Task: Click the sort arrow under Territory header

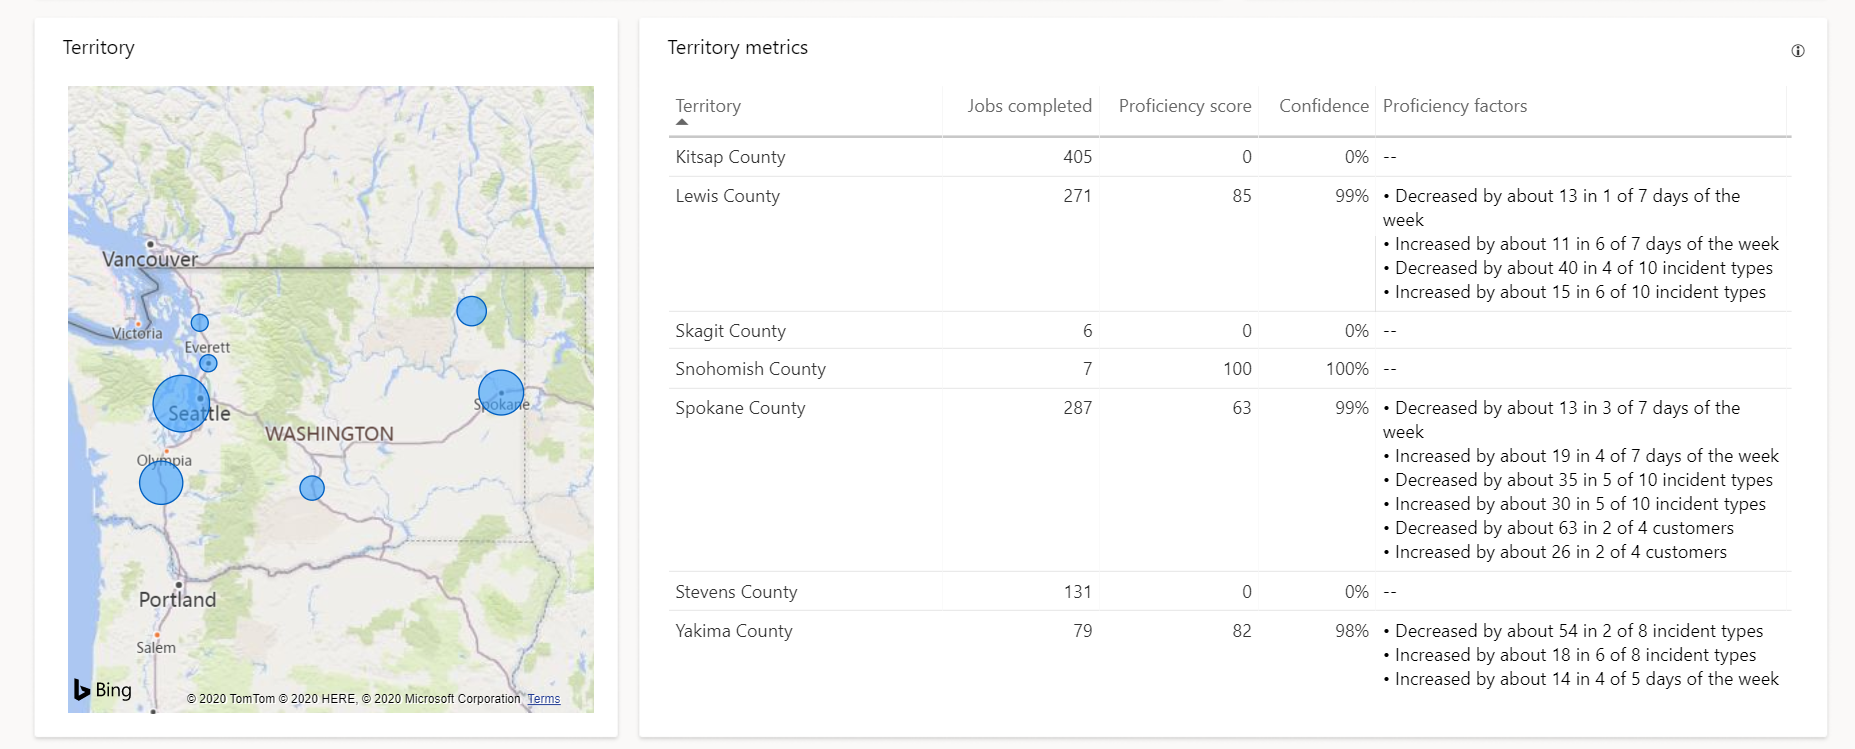Action: pos(682,122)
